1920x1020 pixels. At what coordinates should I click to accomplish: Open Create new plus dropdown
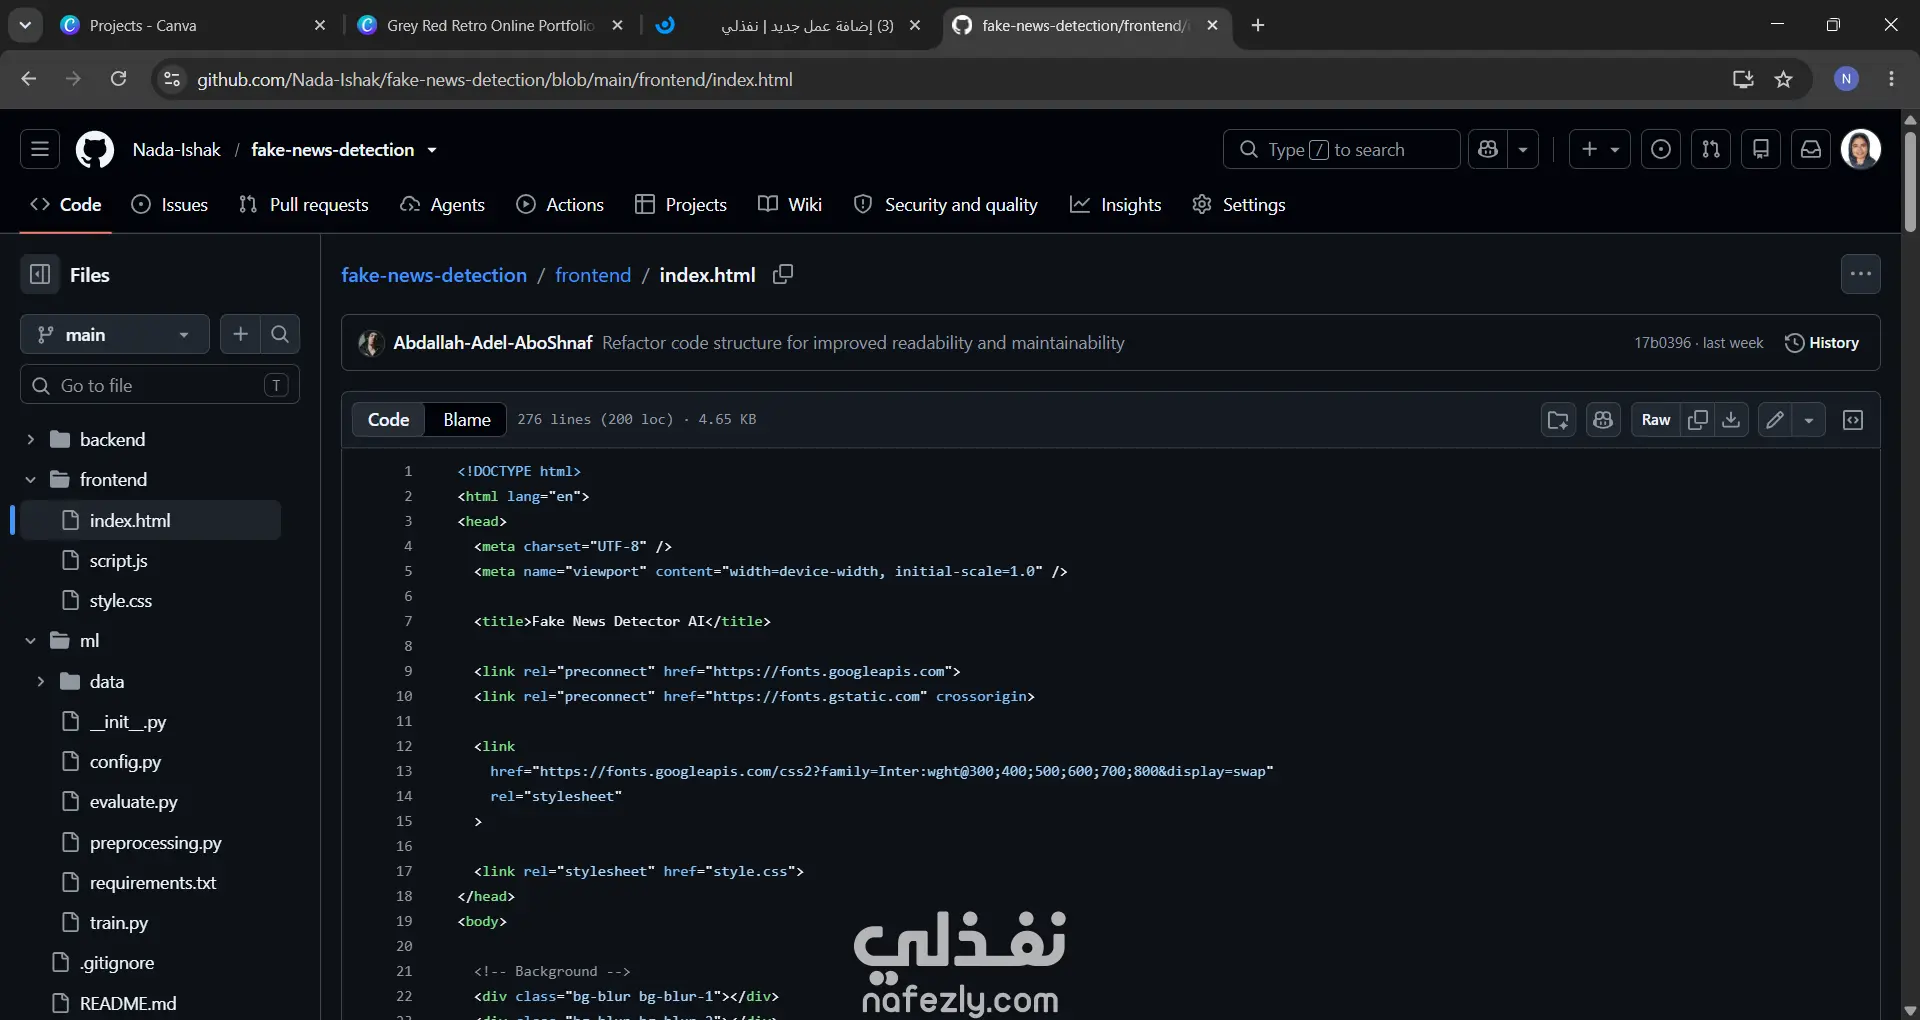click(1600, 149)
